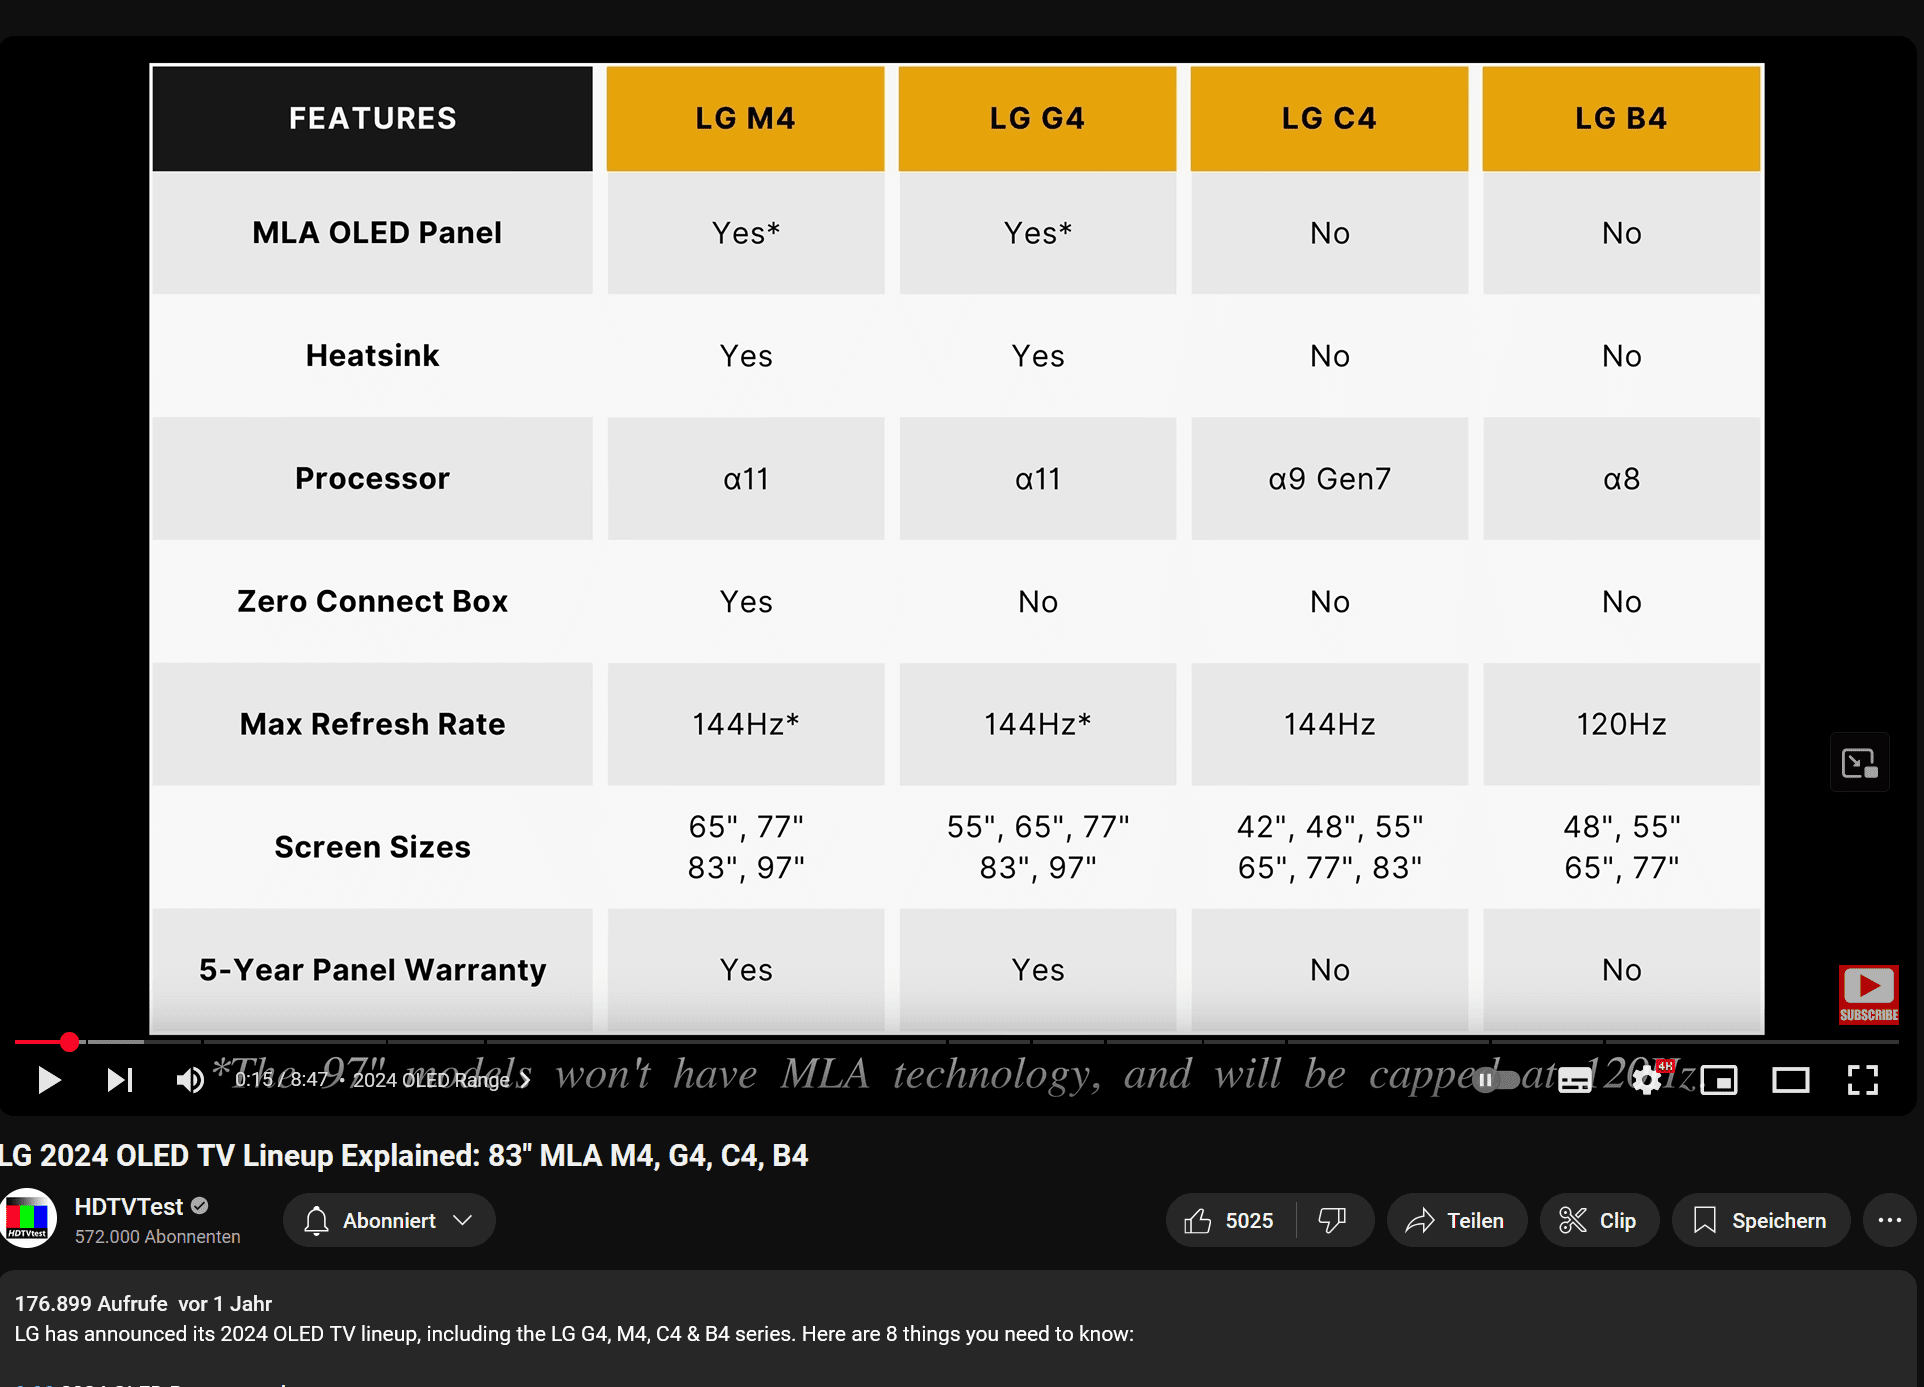Click the video time display 0:15 / 8:47
This screenshot has width=1924, height=1387.
(281, 1080)
